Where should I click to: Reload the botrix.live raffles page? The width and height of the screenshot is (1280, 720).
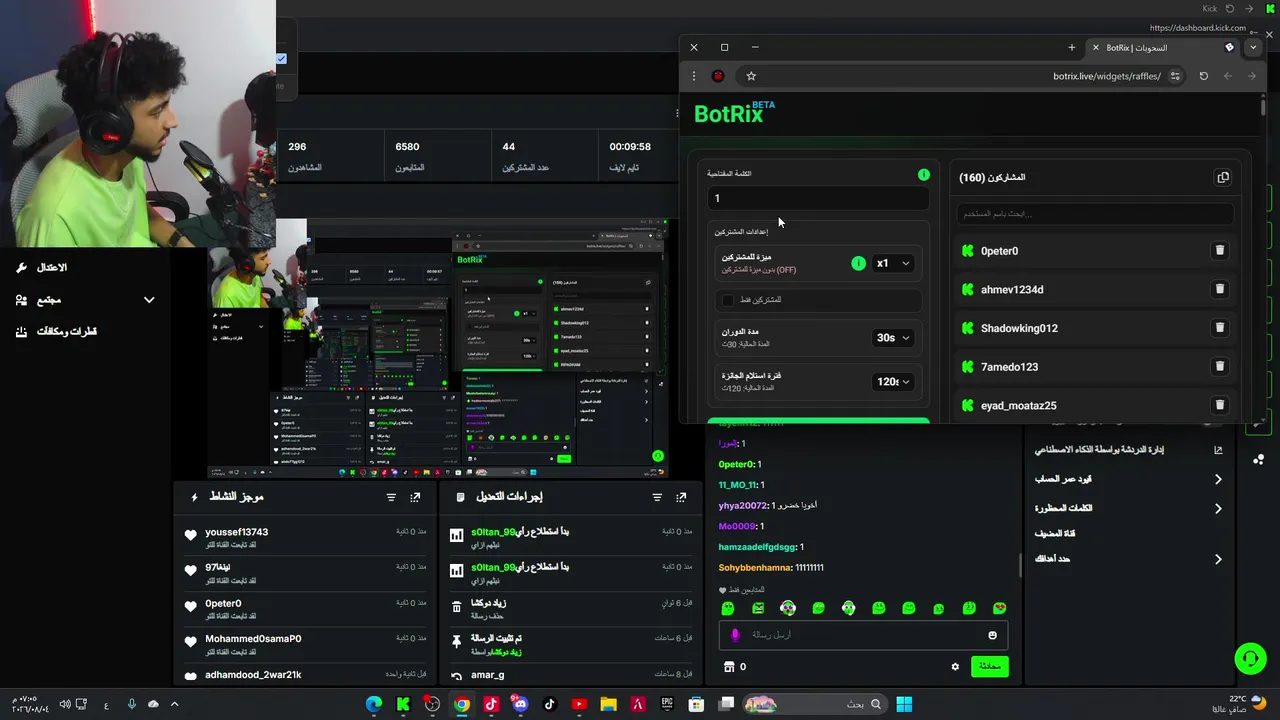click(1203, 76)
